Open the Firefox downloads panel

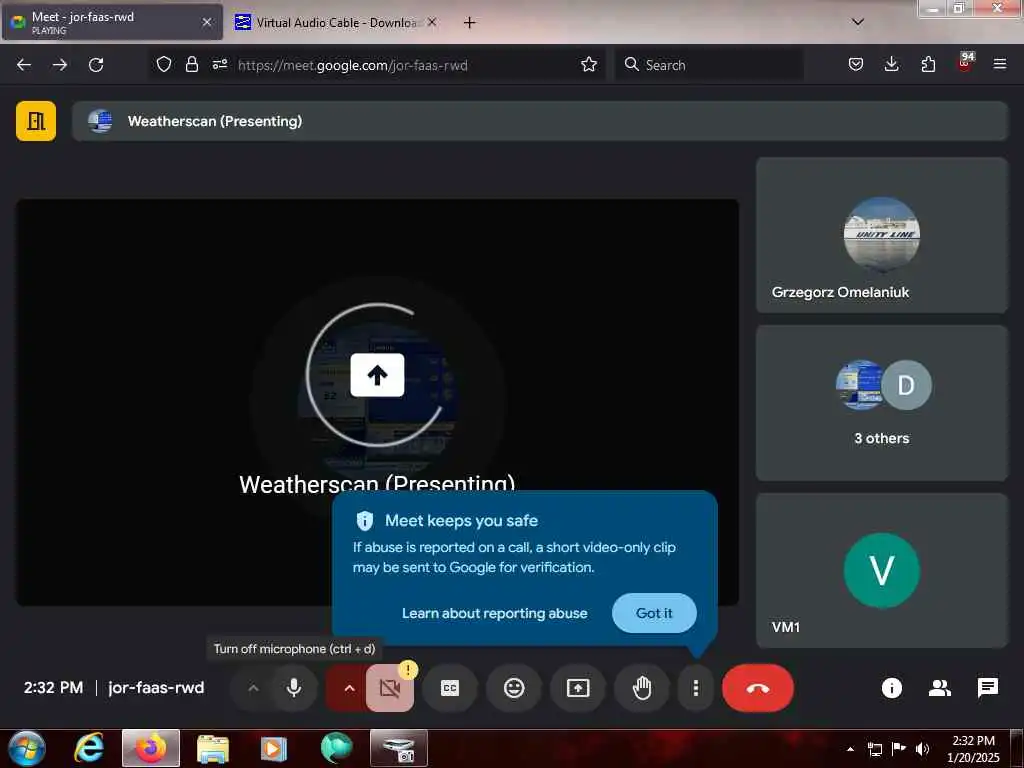[x=891, y=64]
